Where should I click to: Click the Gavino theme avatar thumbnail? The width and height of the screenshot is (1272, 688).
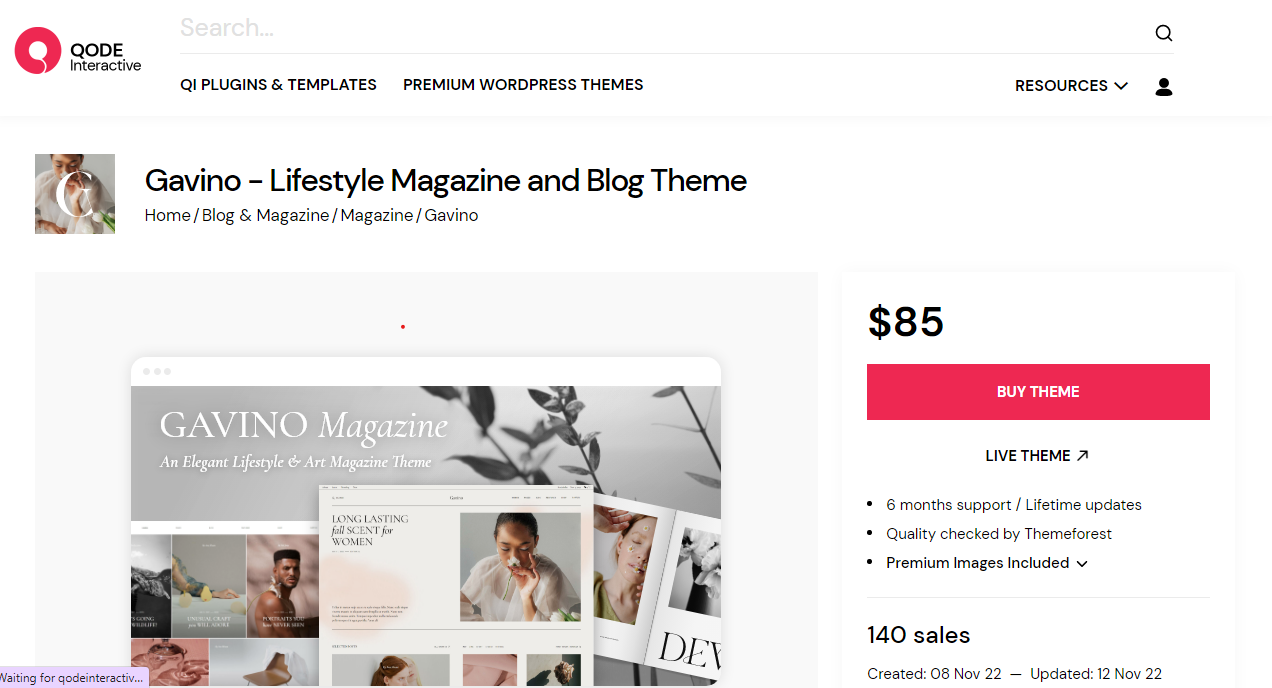click(75, 194)
